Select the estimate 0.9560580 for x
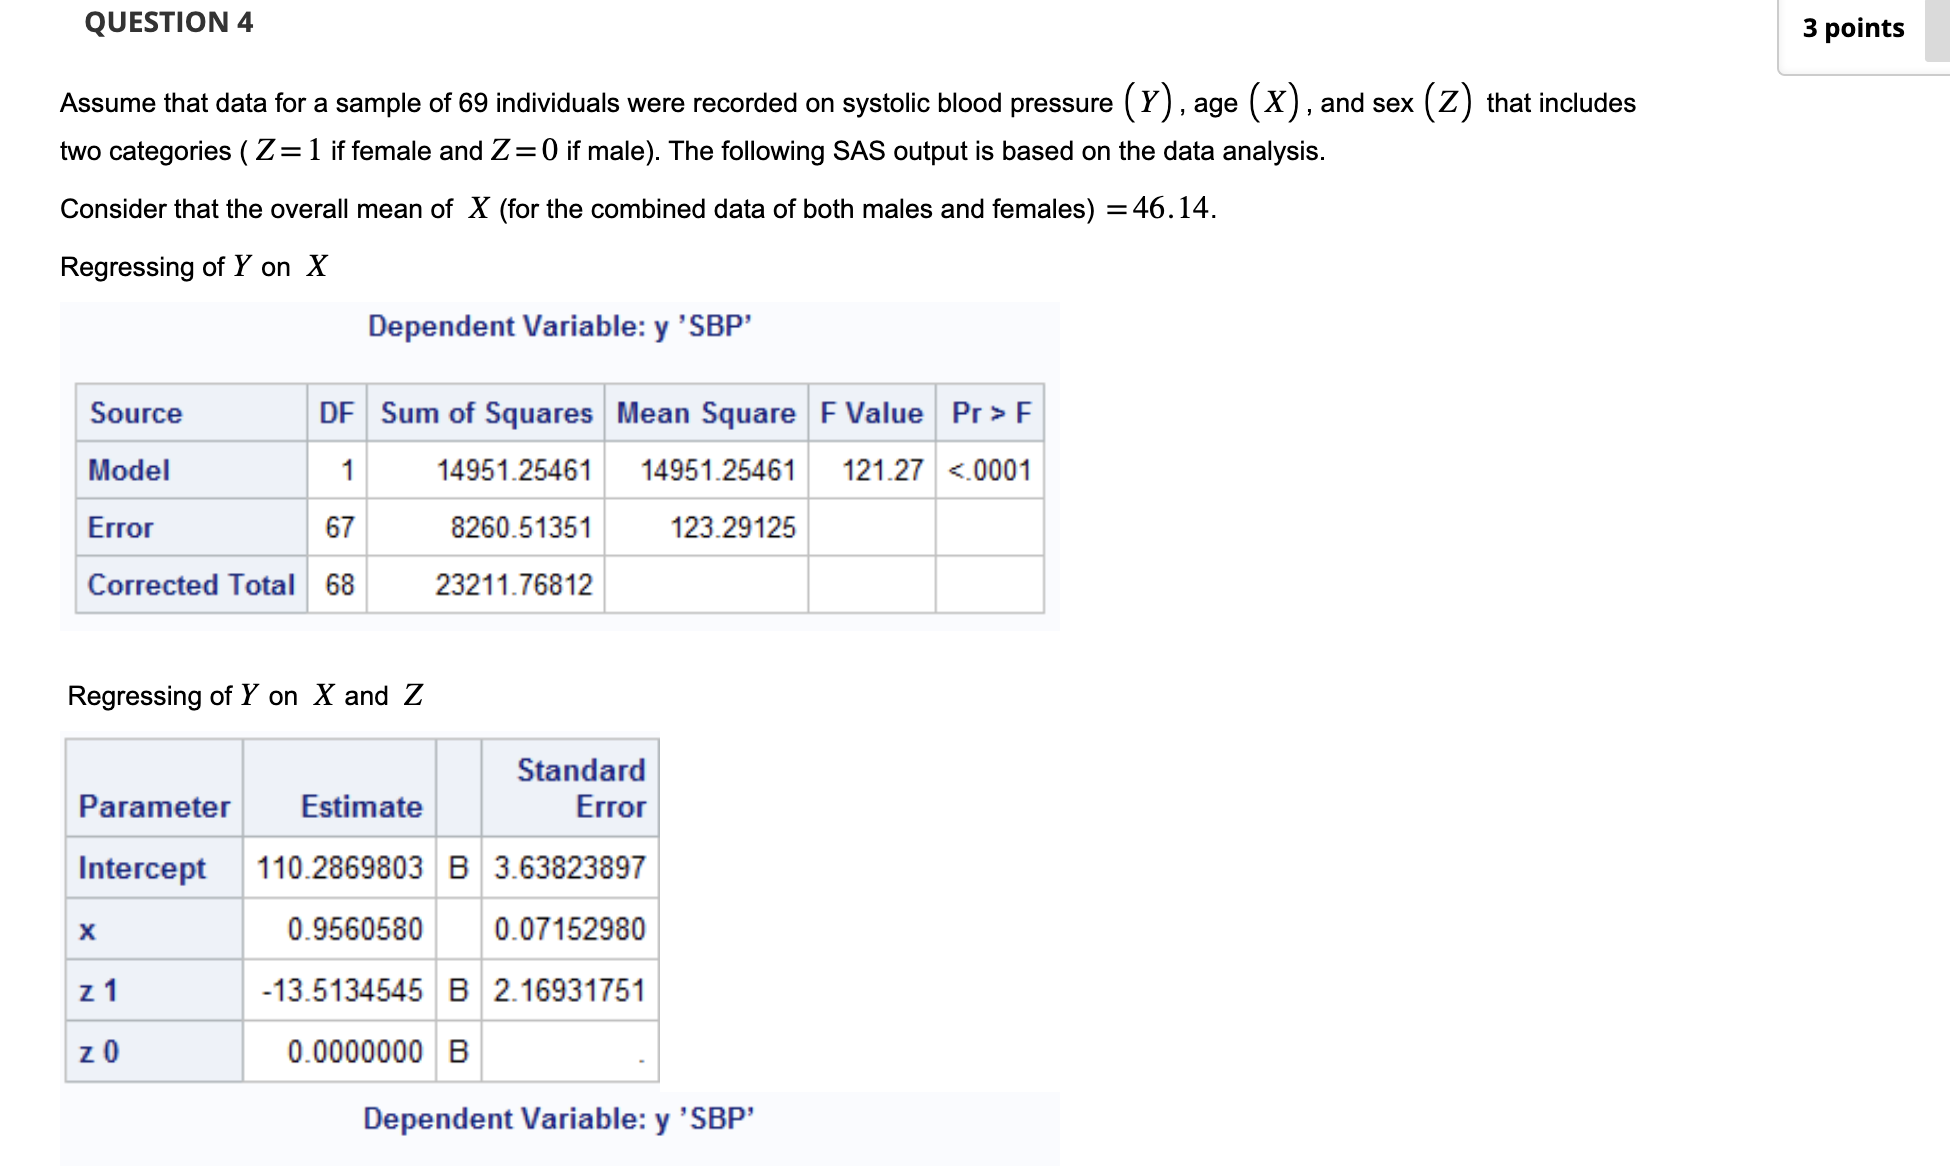1950x1166 pixels. [353, 929]
